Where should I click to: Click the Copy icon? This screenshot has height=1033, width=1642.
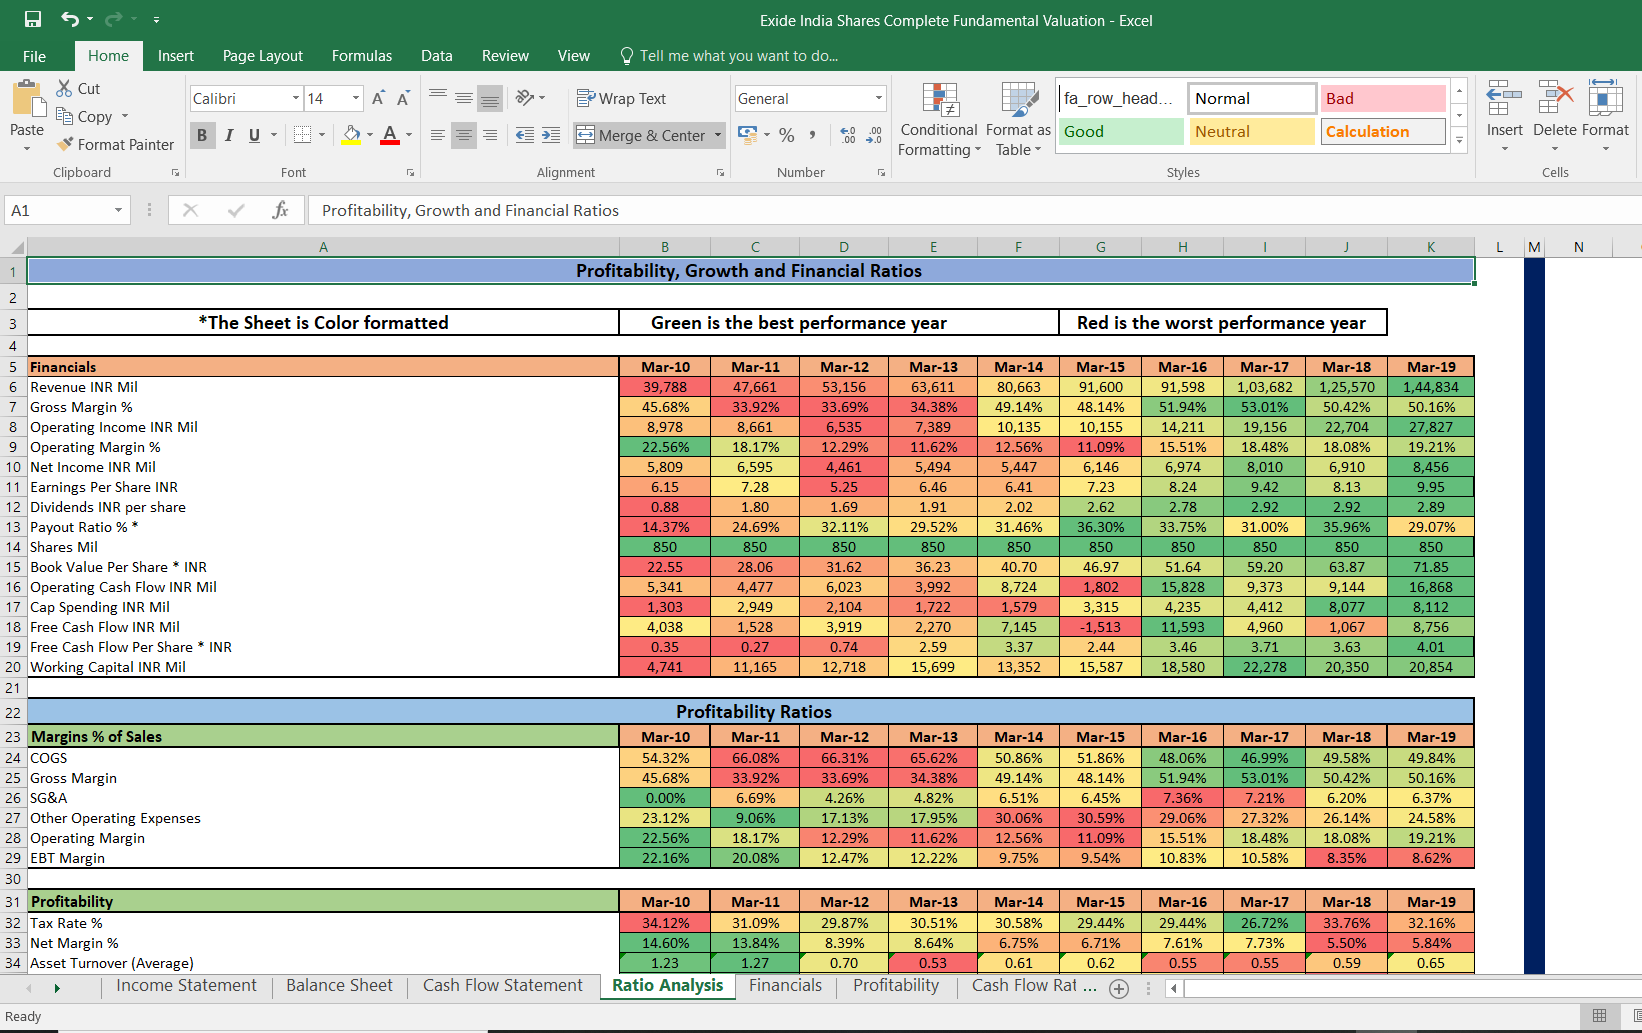coord(65,116)
